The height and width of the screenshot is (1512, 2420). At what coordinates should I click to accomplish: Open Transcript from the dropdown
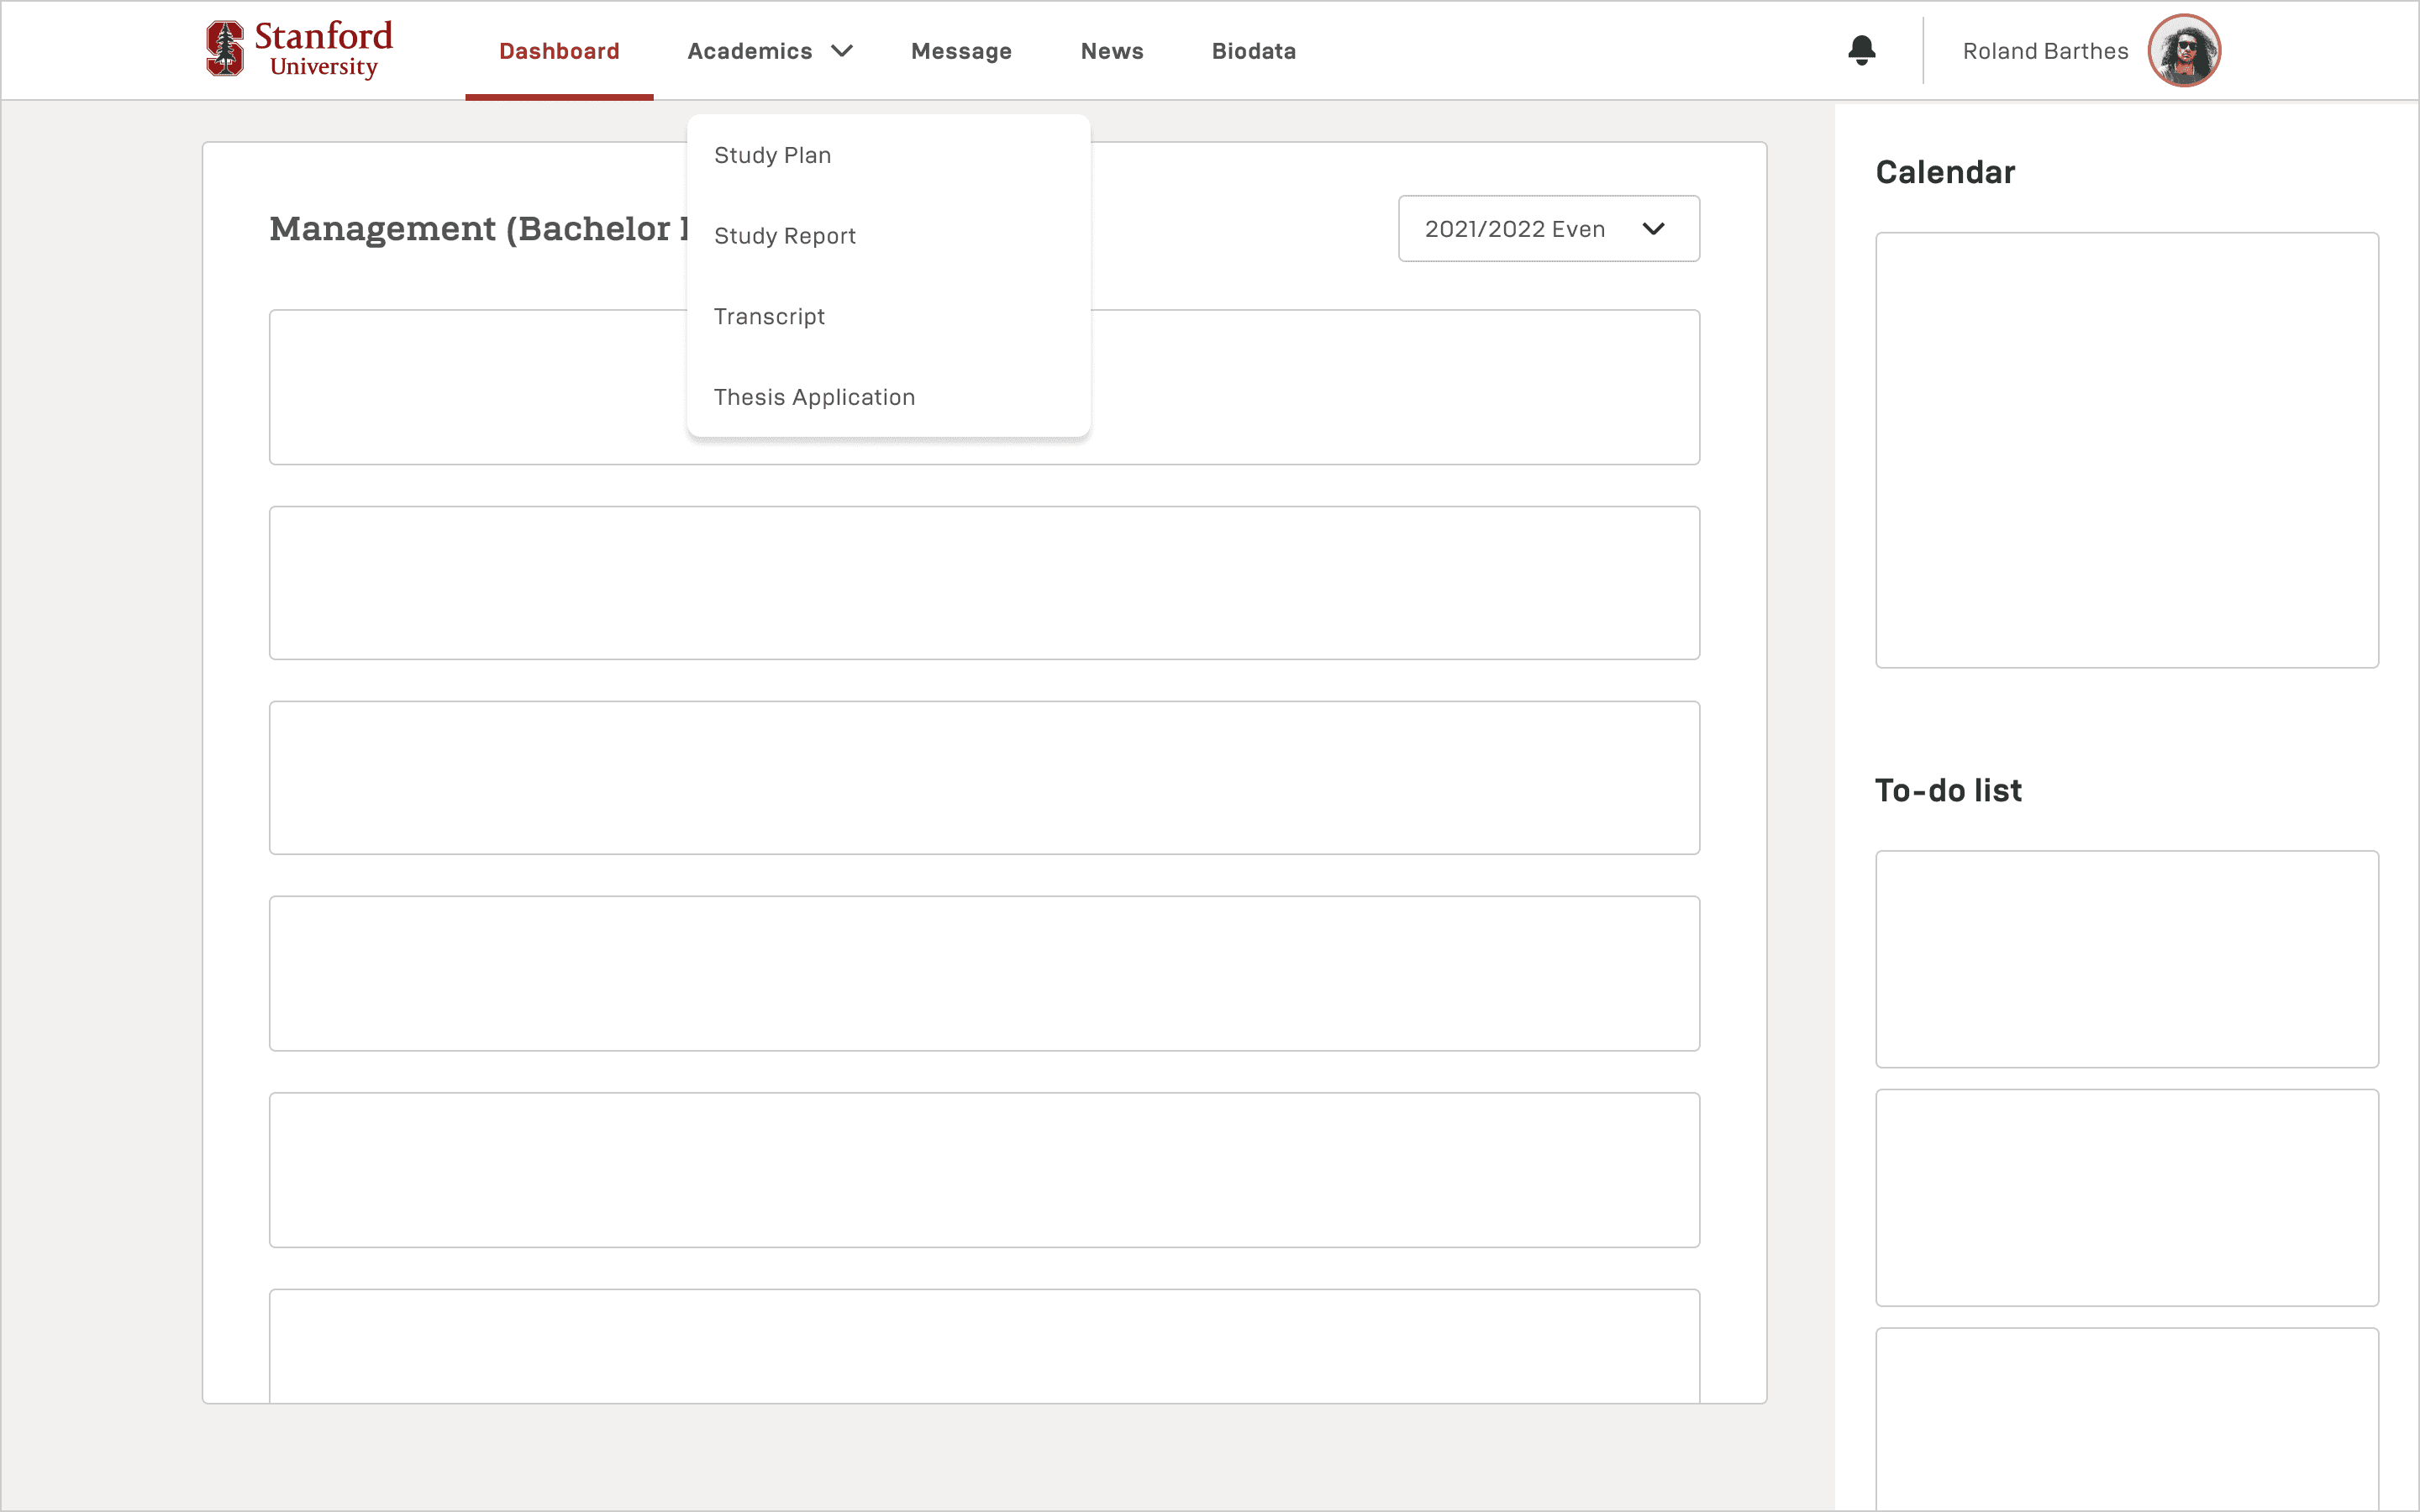tap(769, 317)
